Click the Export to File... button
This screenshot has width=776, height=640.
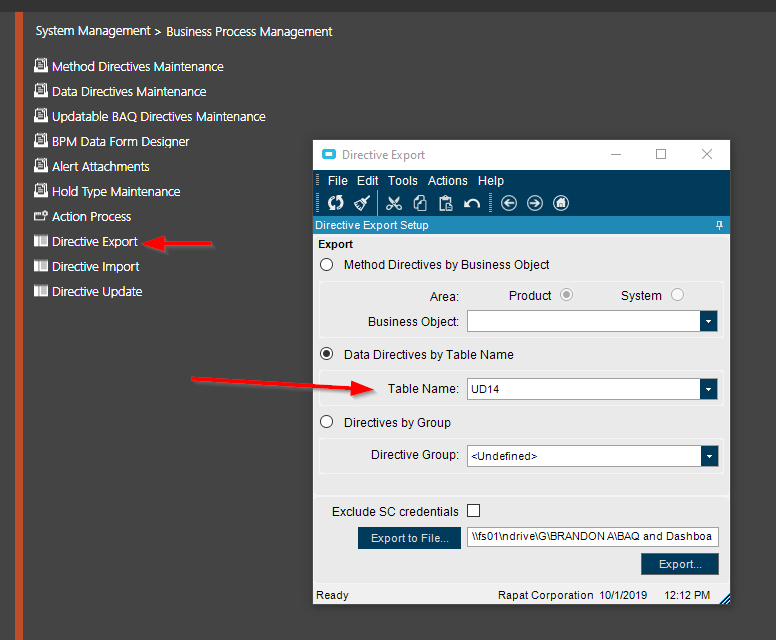click(409, 538)
